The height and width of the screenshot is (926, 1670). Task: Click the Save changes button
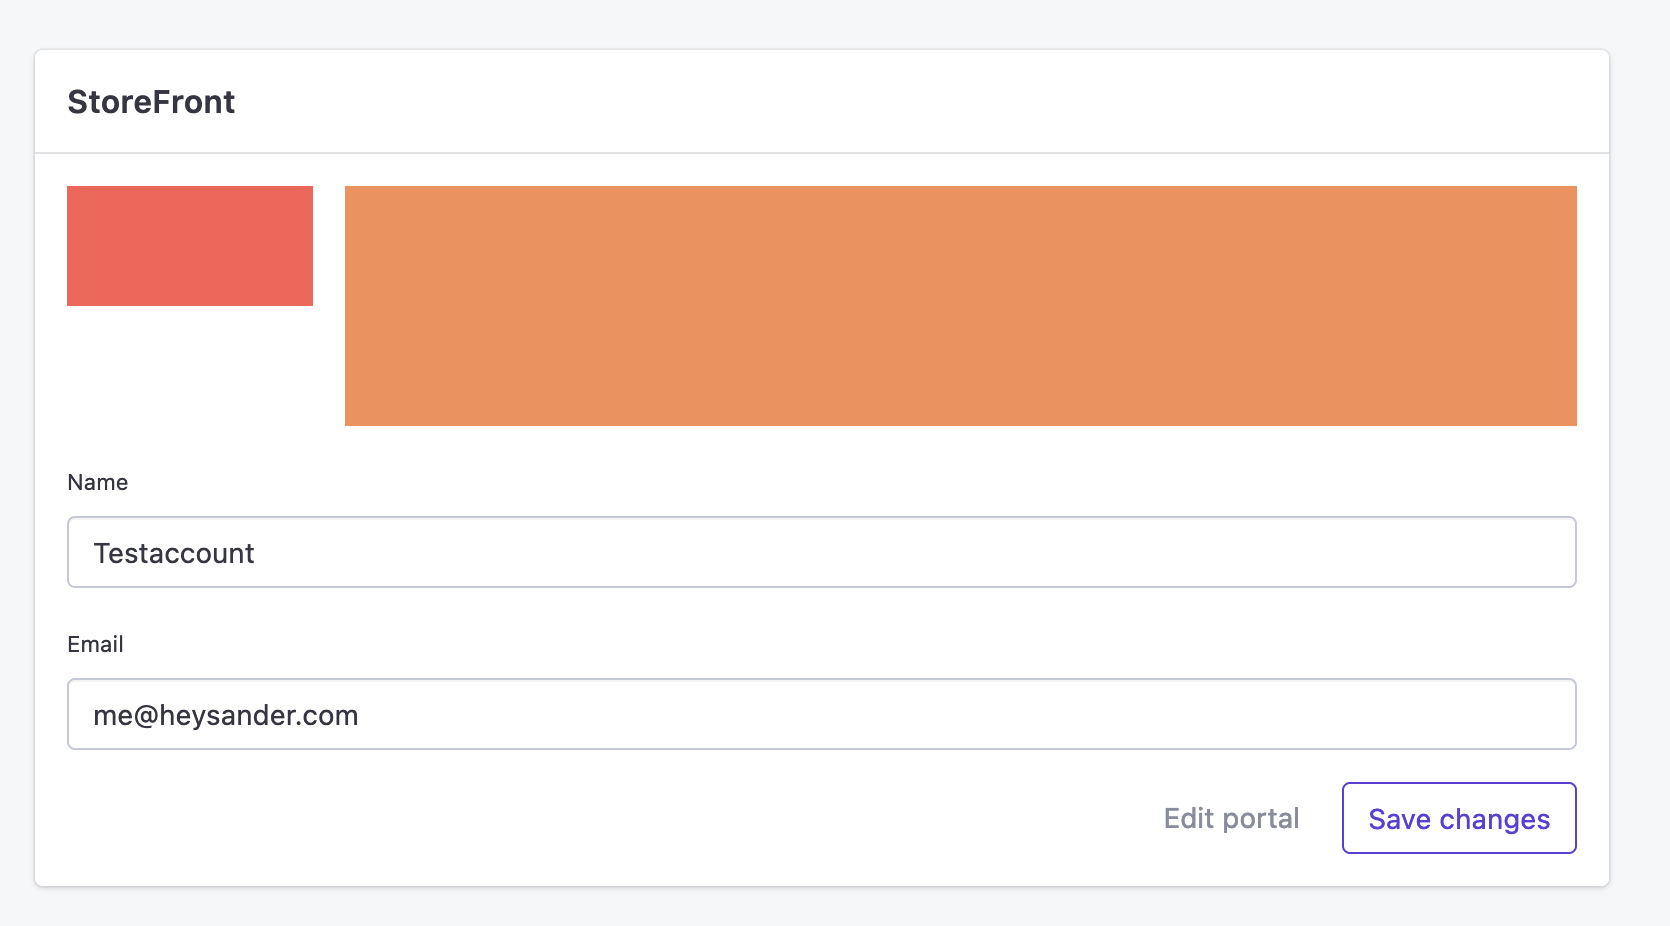[1459, 818]
